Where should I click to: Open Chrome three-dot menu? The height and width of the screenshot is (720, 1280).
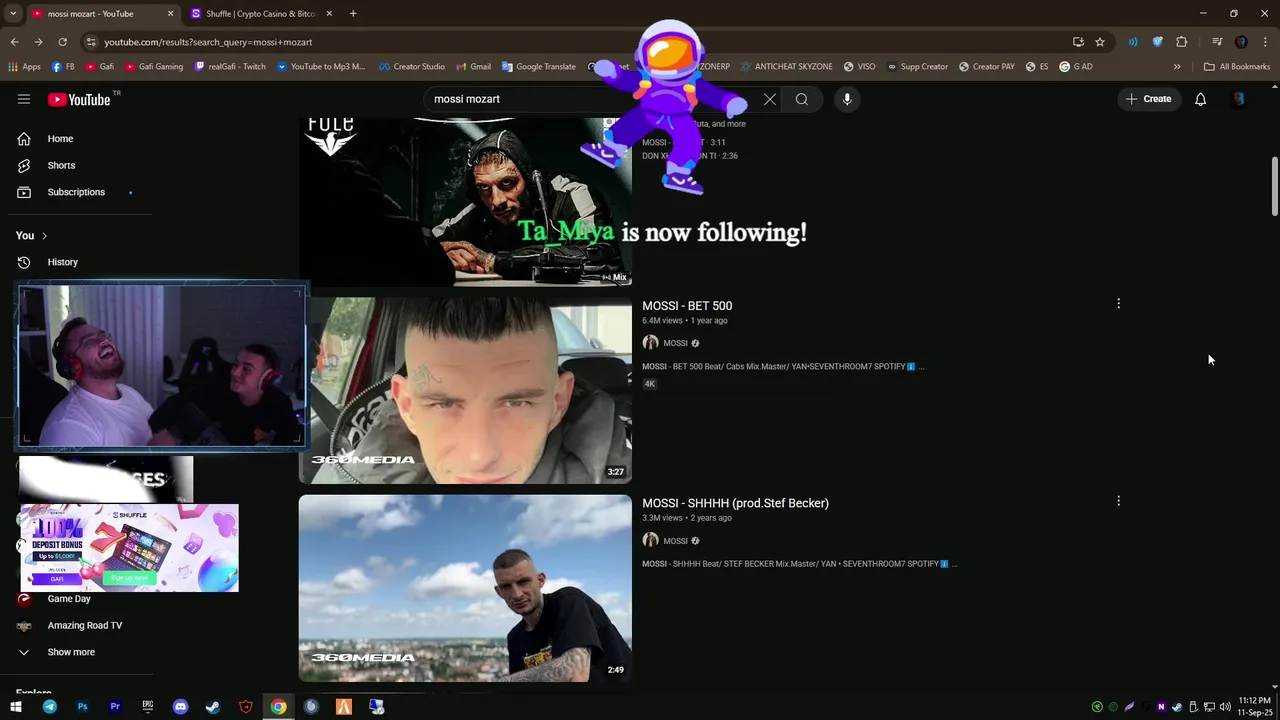point(1266,42)
